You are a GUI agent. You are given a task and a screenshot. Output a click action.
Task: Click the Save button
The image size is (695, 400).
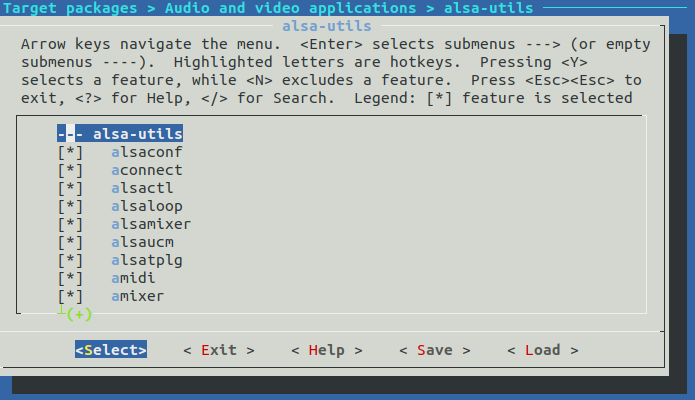click(x=435, y=350)
